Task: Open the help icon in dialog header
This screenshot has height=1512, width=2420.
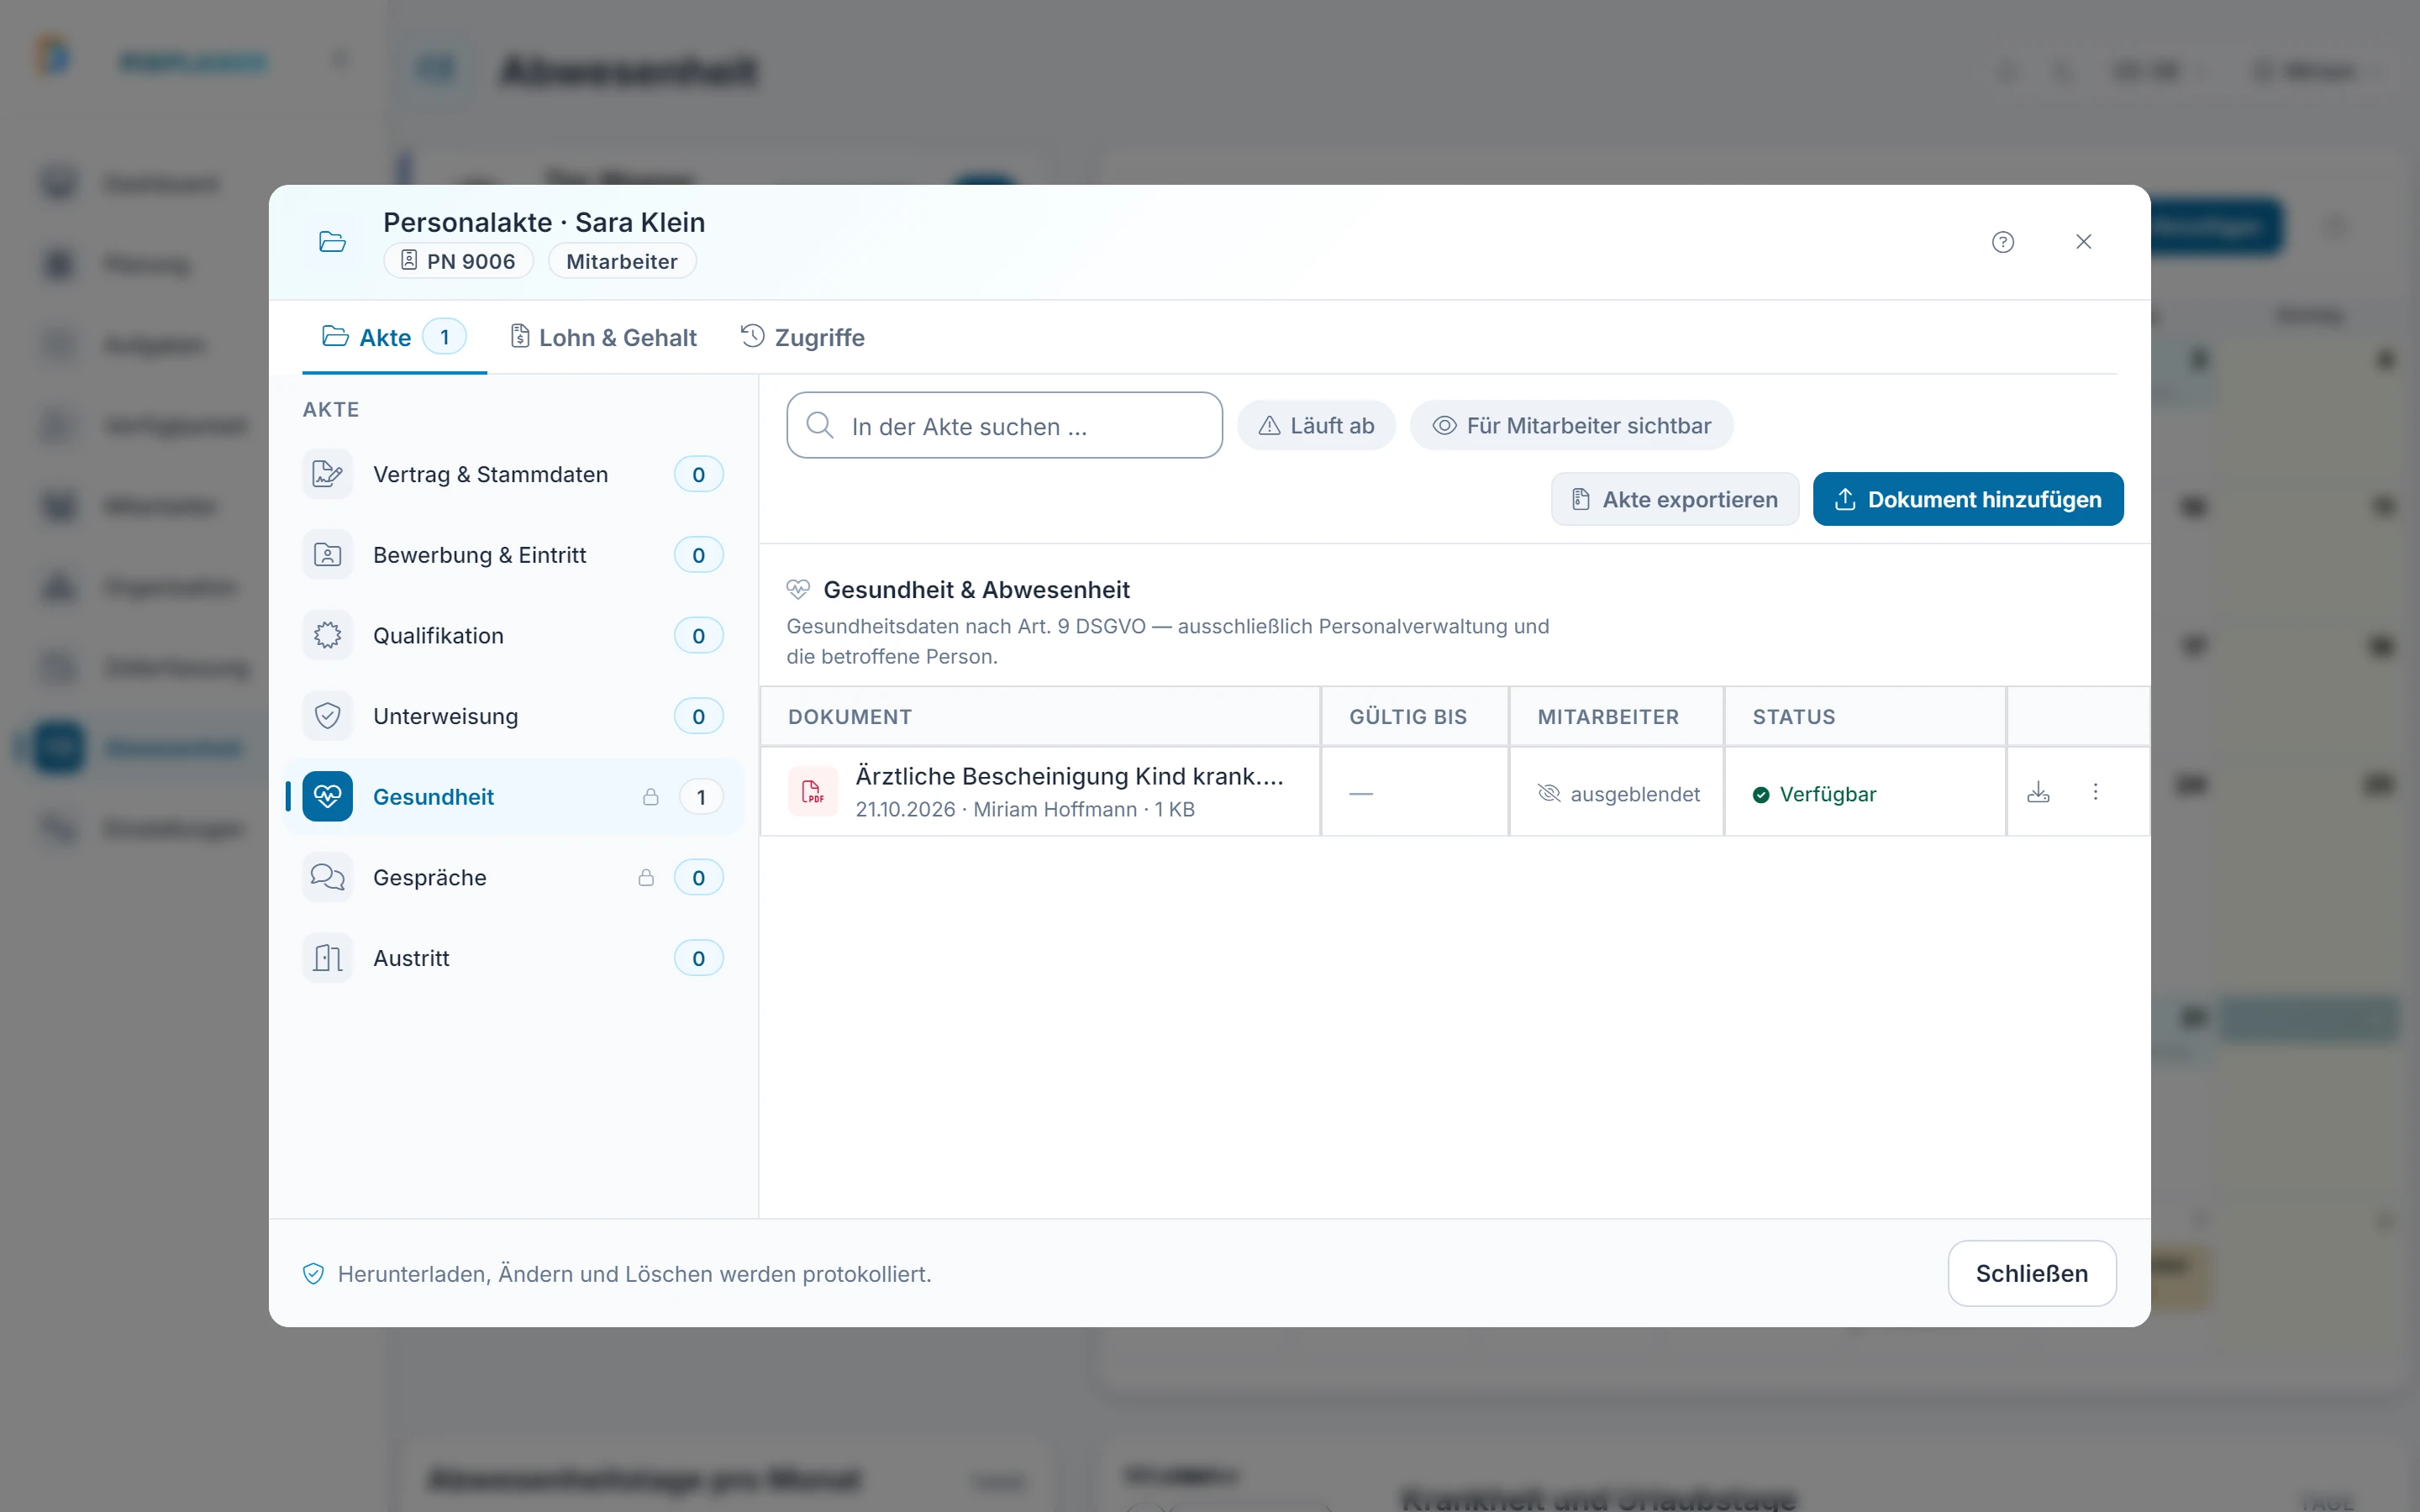Action: (x=2003, y=242)
